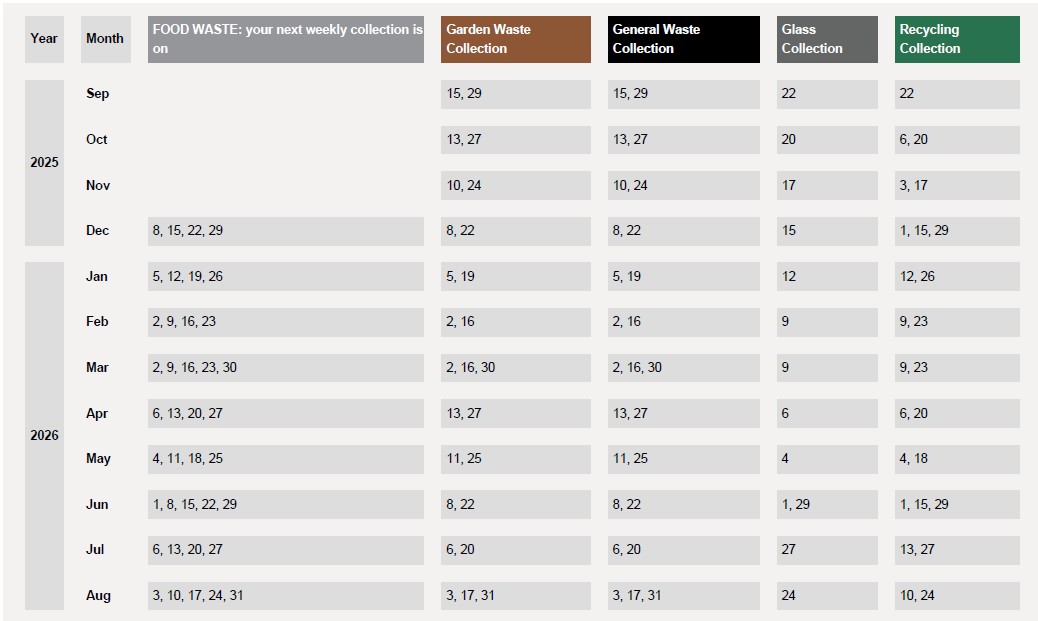This screenshot has height=621, width=1038.
Task: Click December food waste dates 8, 15, 22, 29
Action: point(285,231)
